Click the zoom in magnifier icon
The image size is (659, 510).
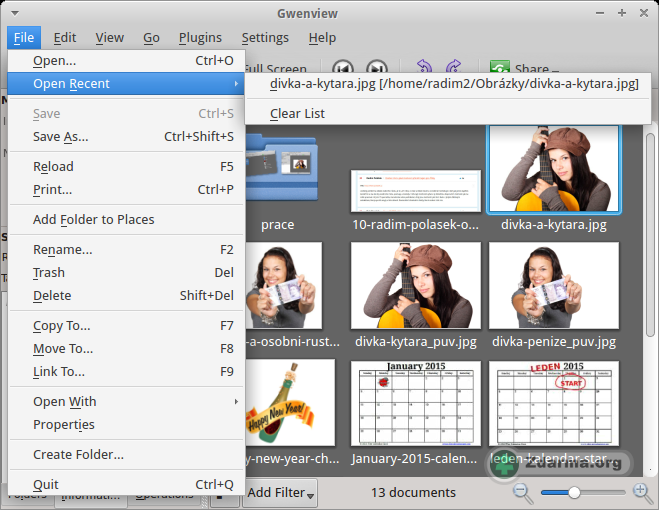643,493
